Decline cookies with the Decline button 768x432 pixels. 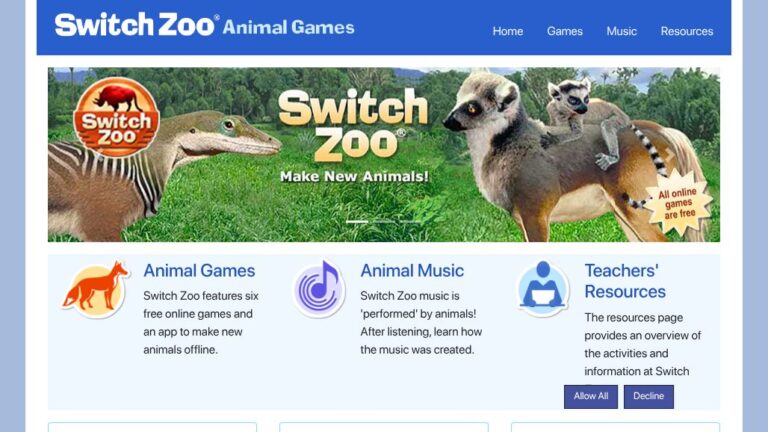(x=648, y=396)
